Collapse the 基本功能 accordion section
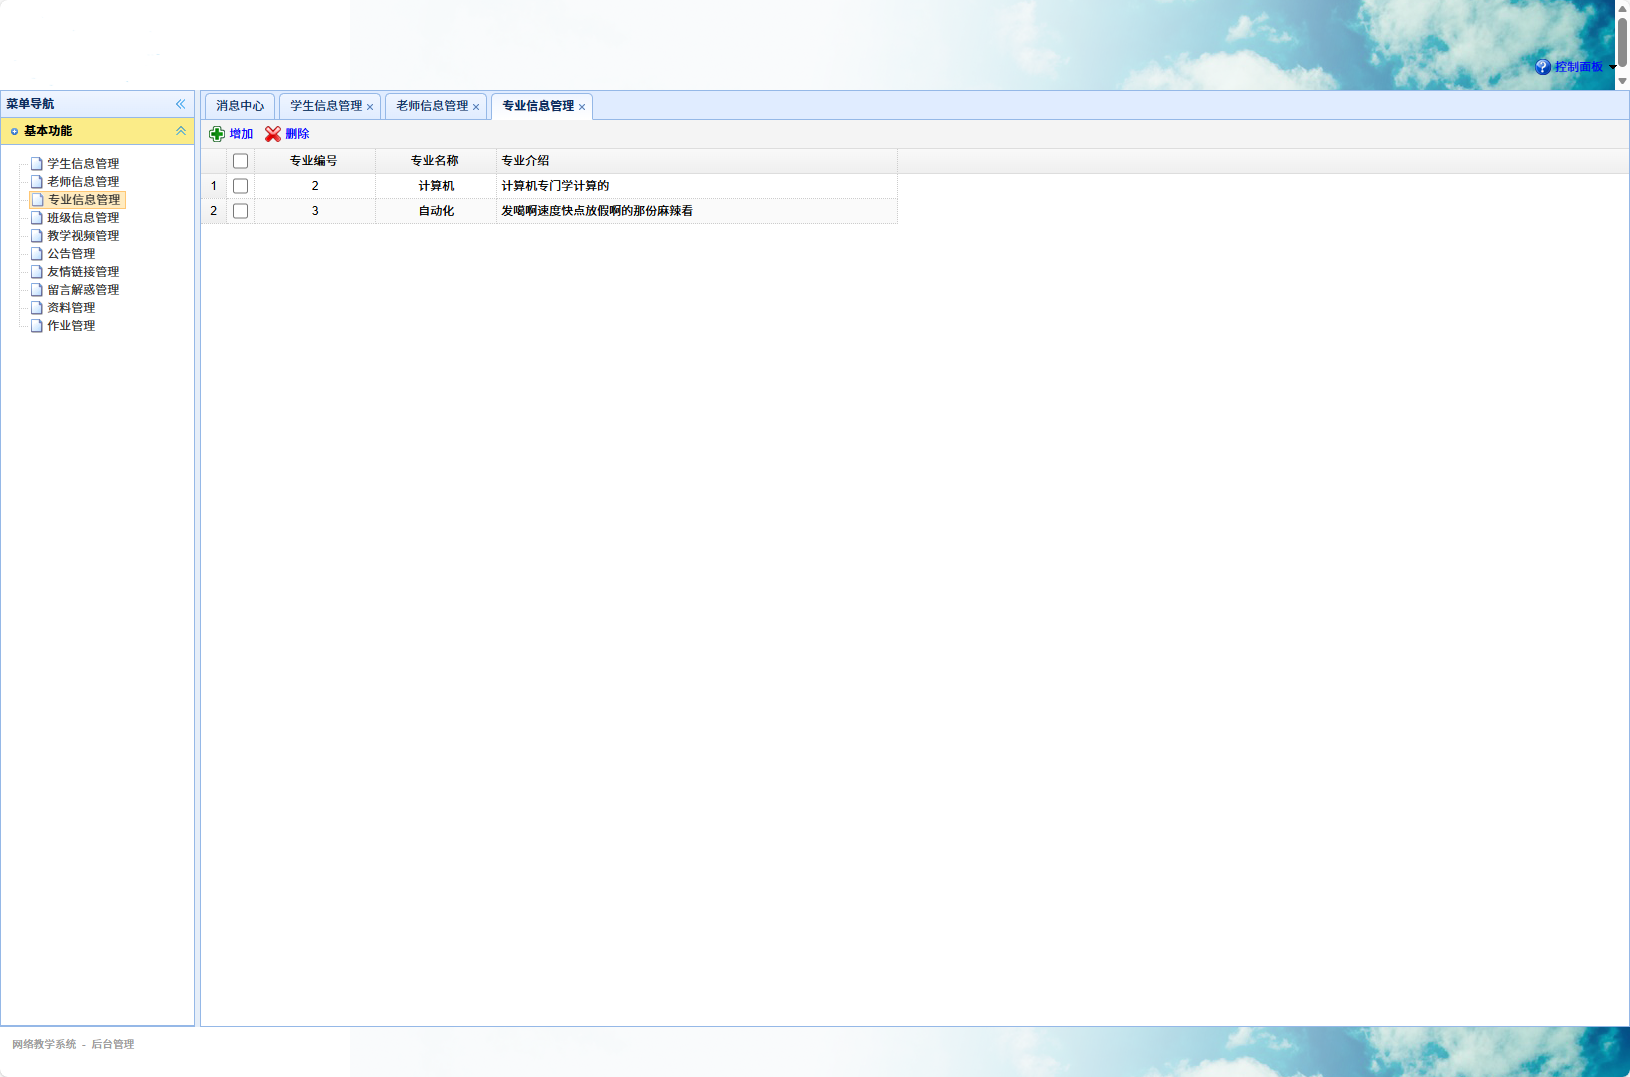This screenshot has height=1077, width=1630. coord(181,131)
